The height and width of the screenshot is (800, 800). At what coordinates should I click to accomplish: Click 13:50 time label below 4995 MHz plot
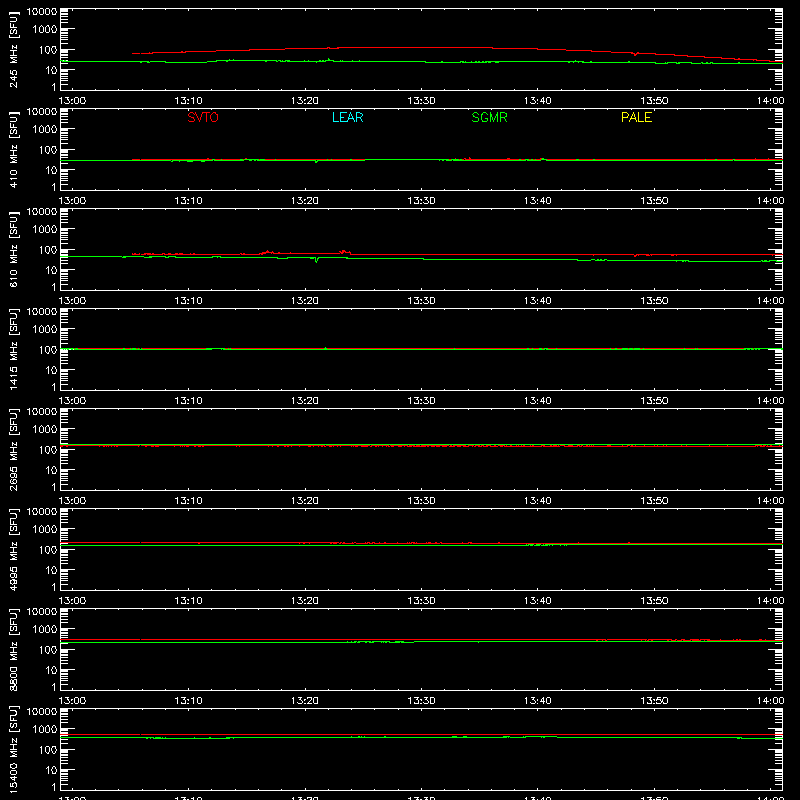[654, 601]
